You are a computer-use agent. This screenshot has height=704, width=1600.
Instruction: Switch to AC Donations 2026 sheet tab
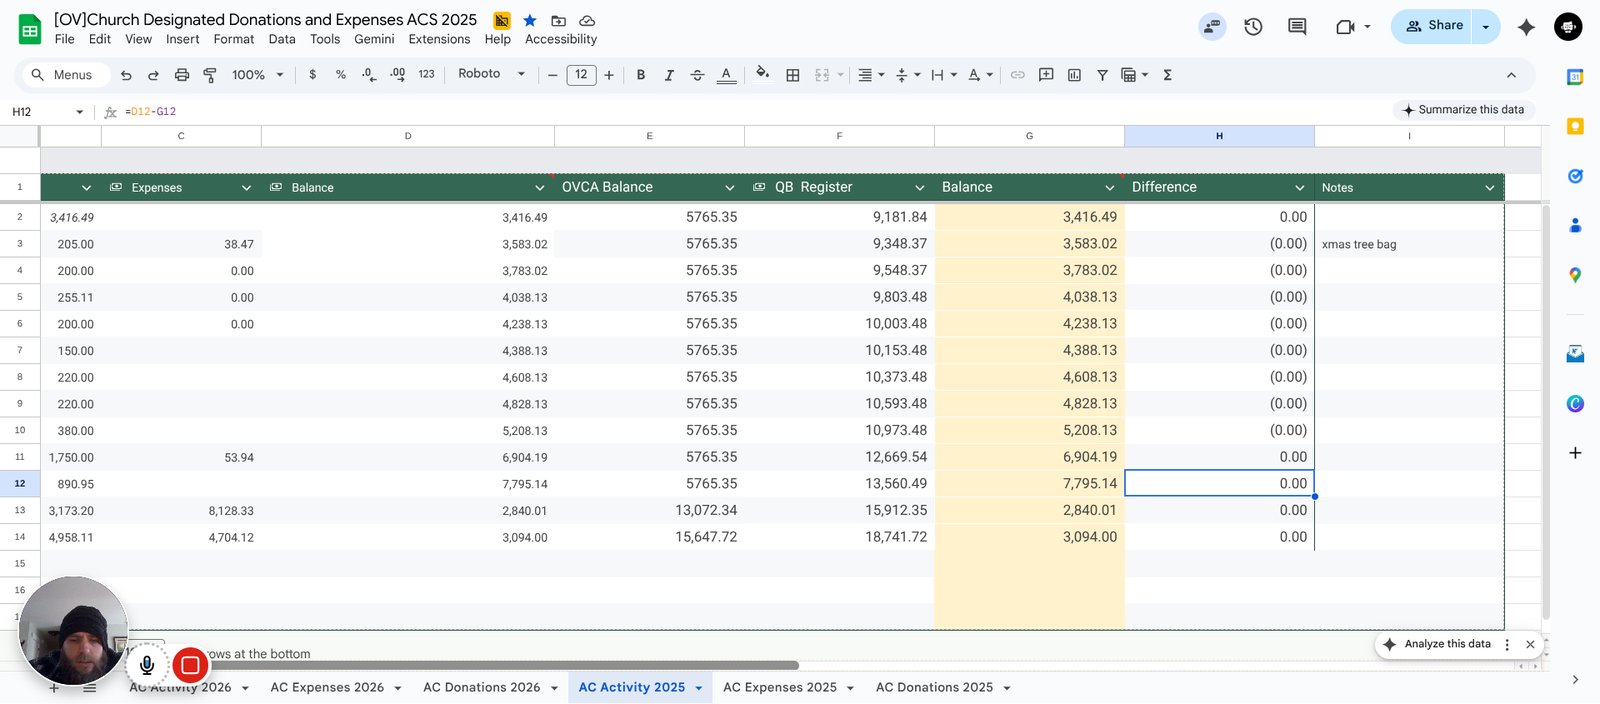click(x=481, y=688)
